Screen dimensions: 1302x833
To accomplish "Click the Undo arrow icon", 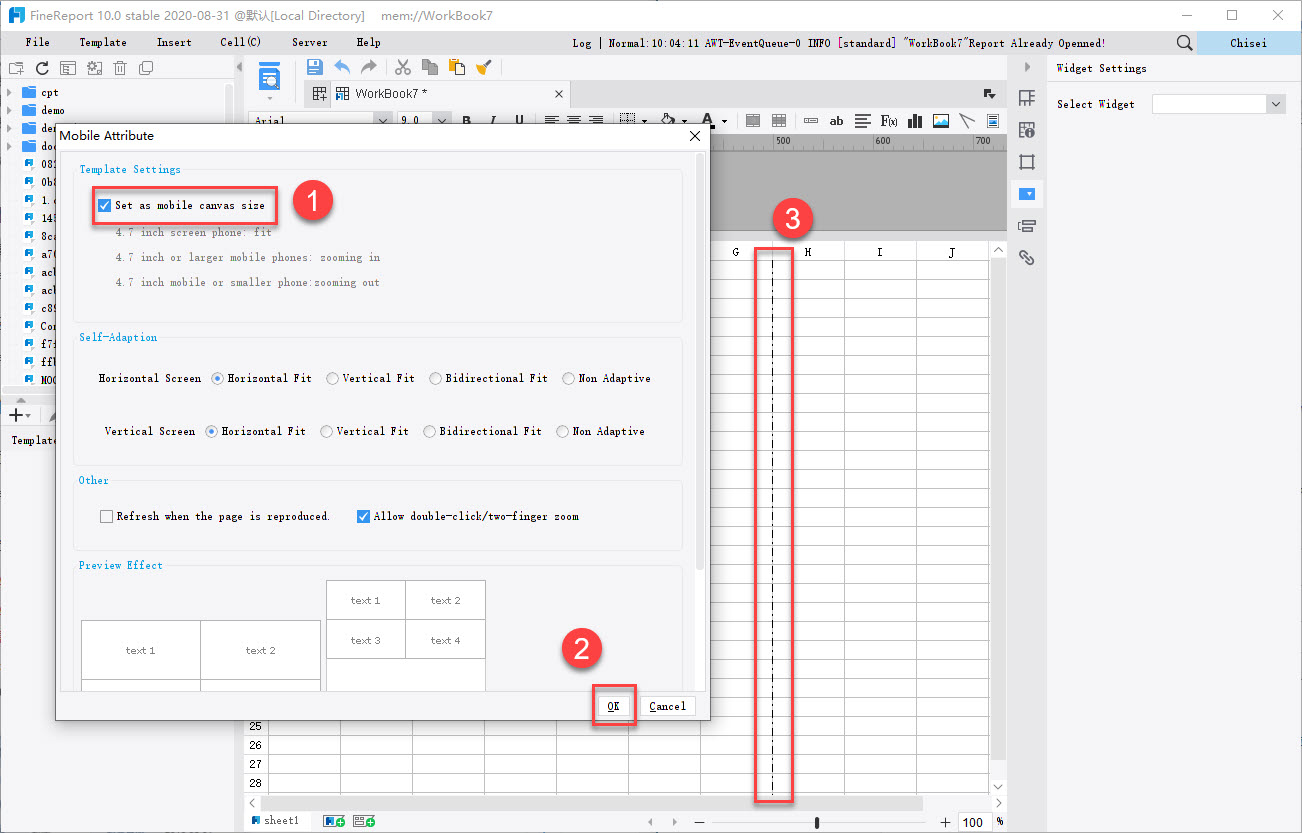I will [x=342, y=67].
